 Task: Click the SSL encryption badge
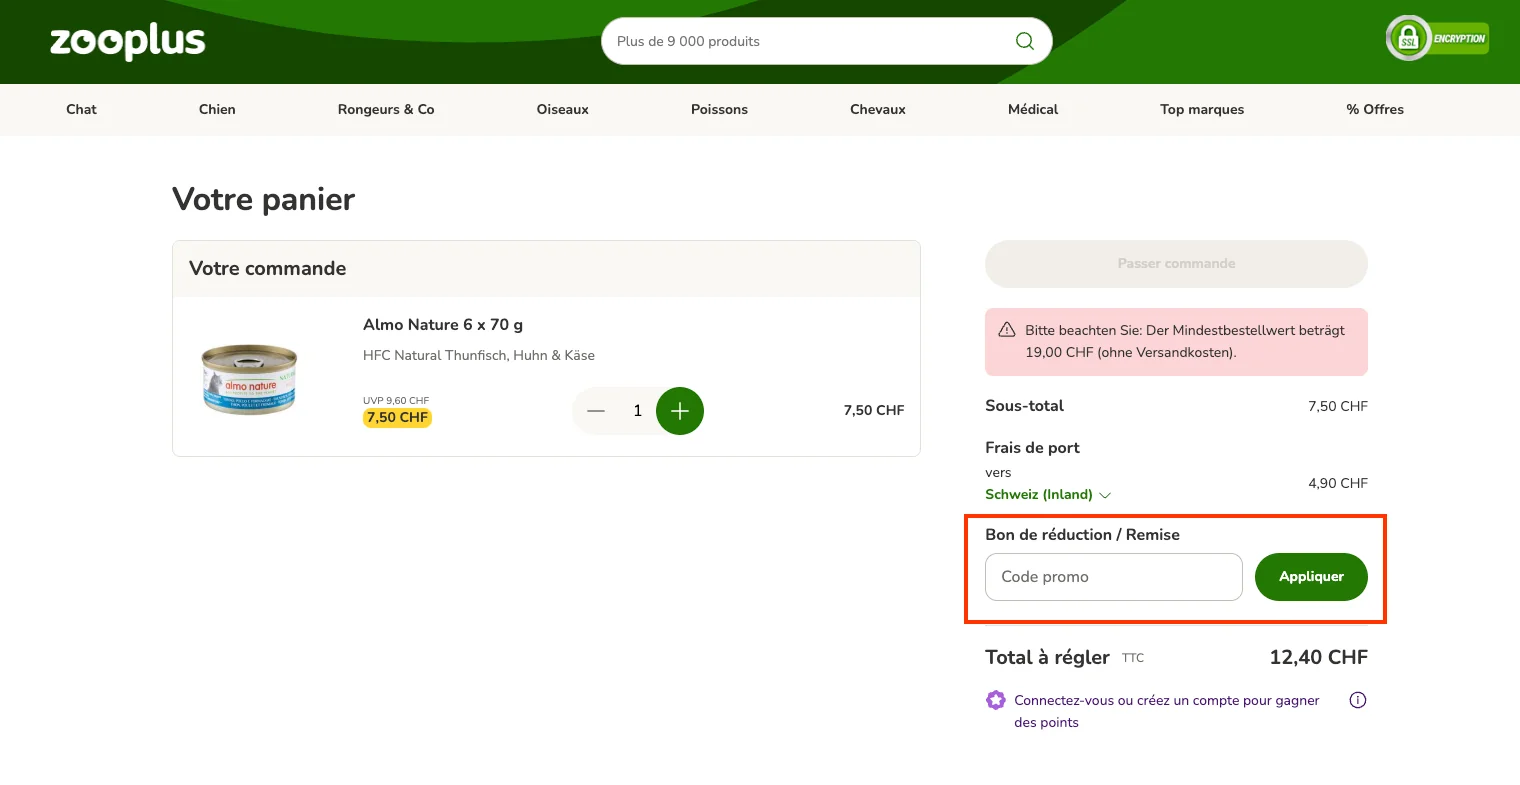tap(1437, 38)
